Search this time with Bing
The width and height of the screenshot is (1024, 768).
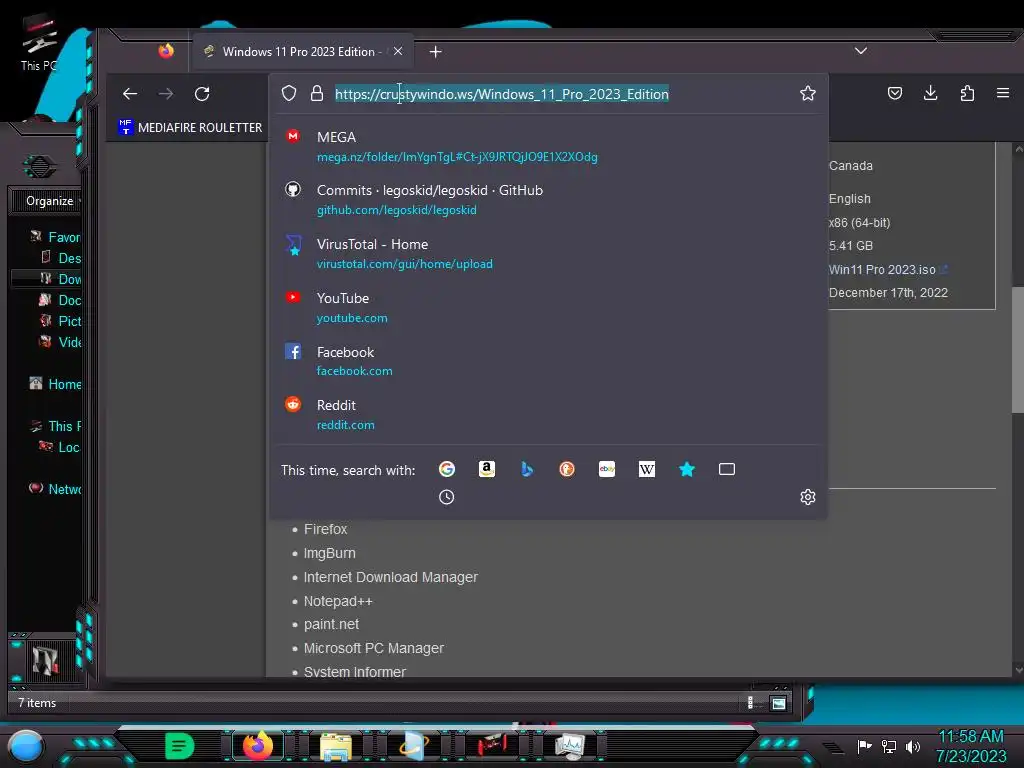click(527, 469)
